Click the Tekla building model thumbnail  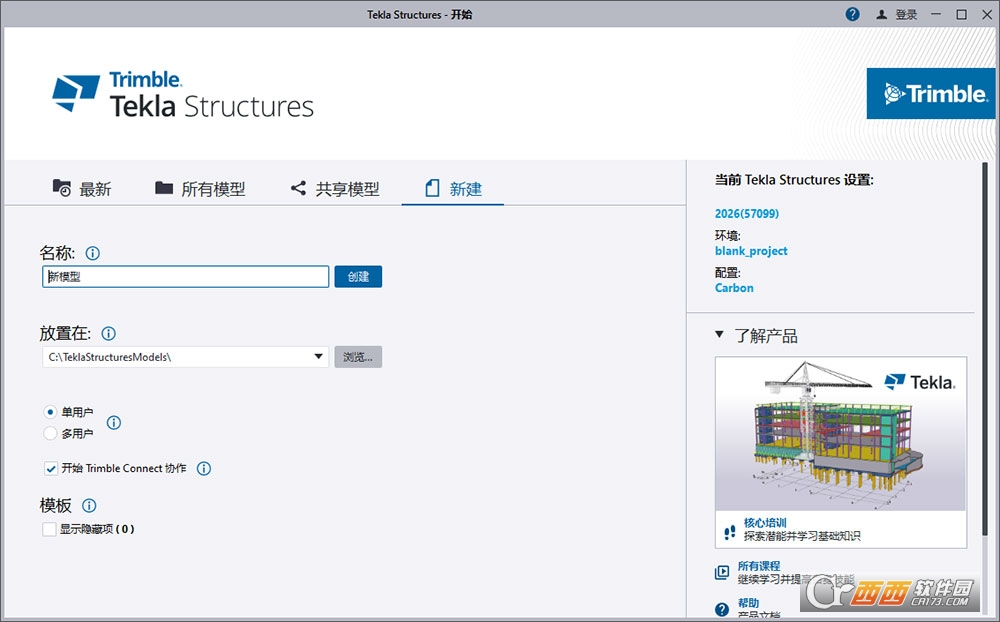coord(841,434)
